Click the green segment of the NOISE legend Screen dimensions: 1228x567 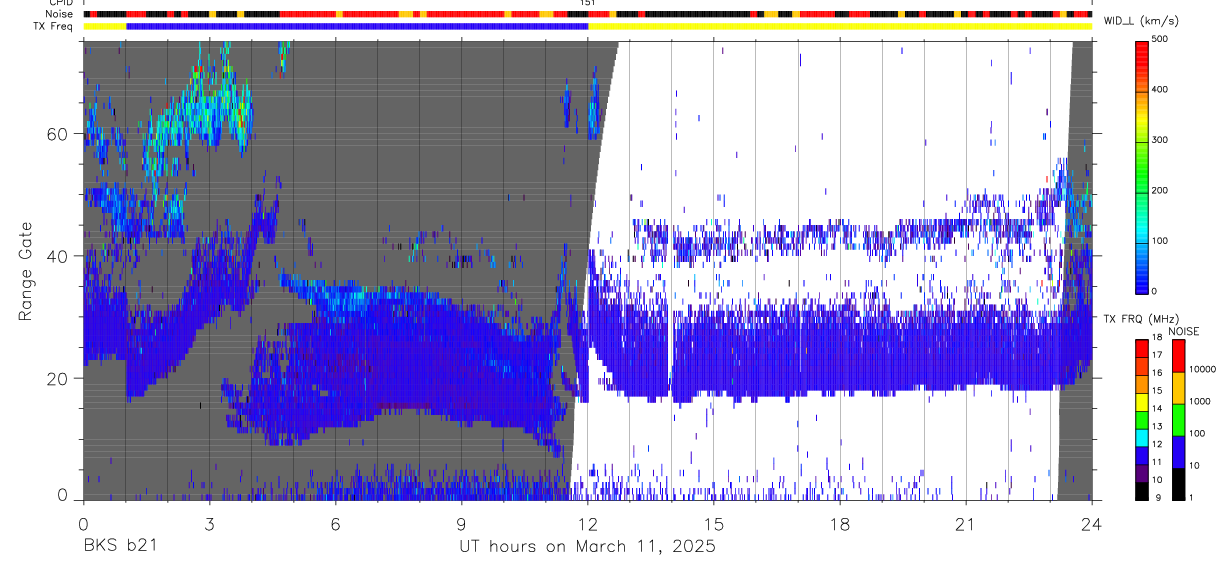pos(1178,420)
